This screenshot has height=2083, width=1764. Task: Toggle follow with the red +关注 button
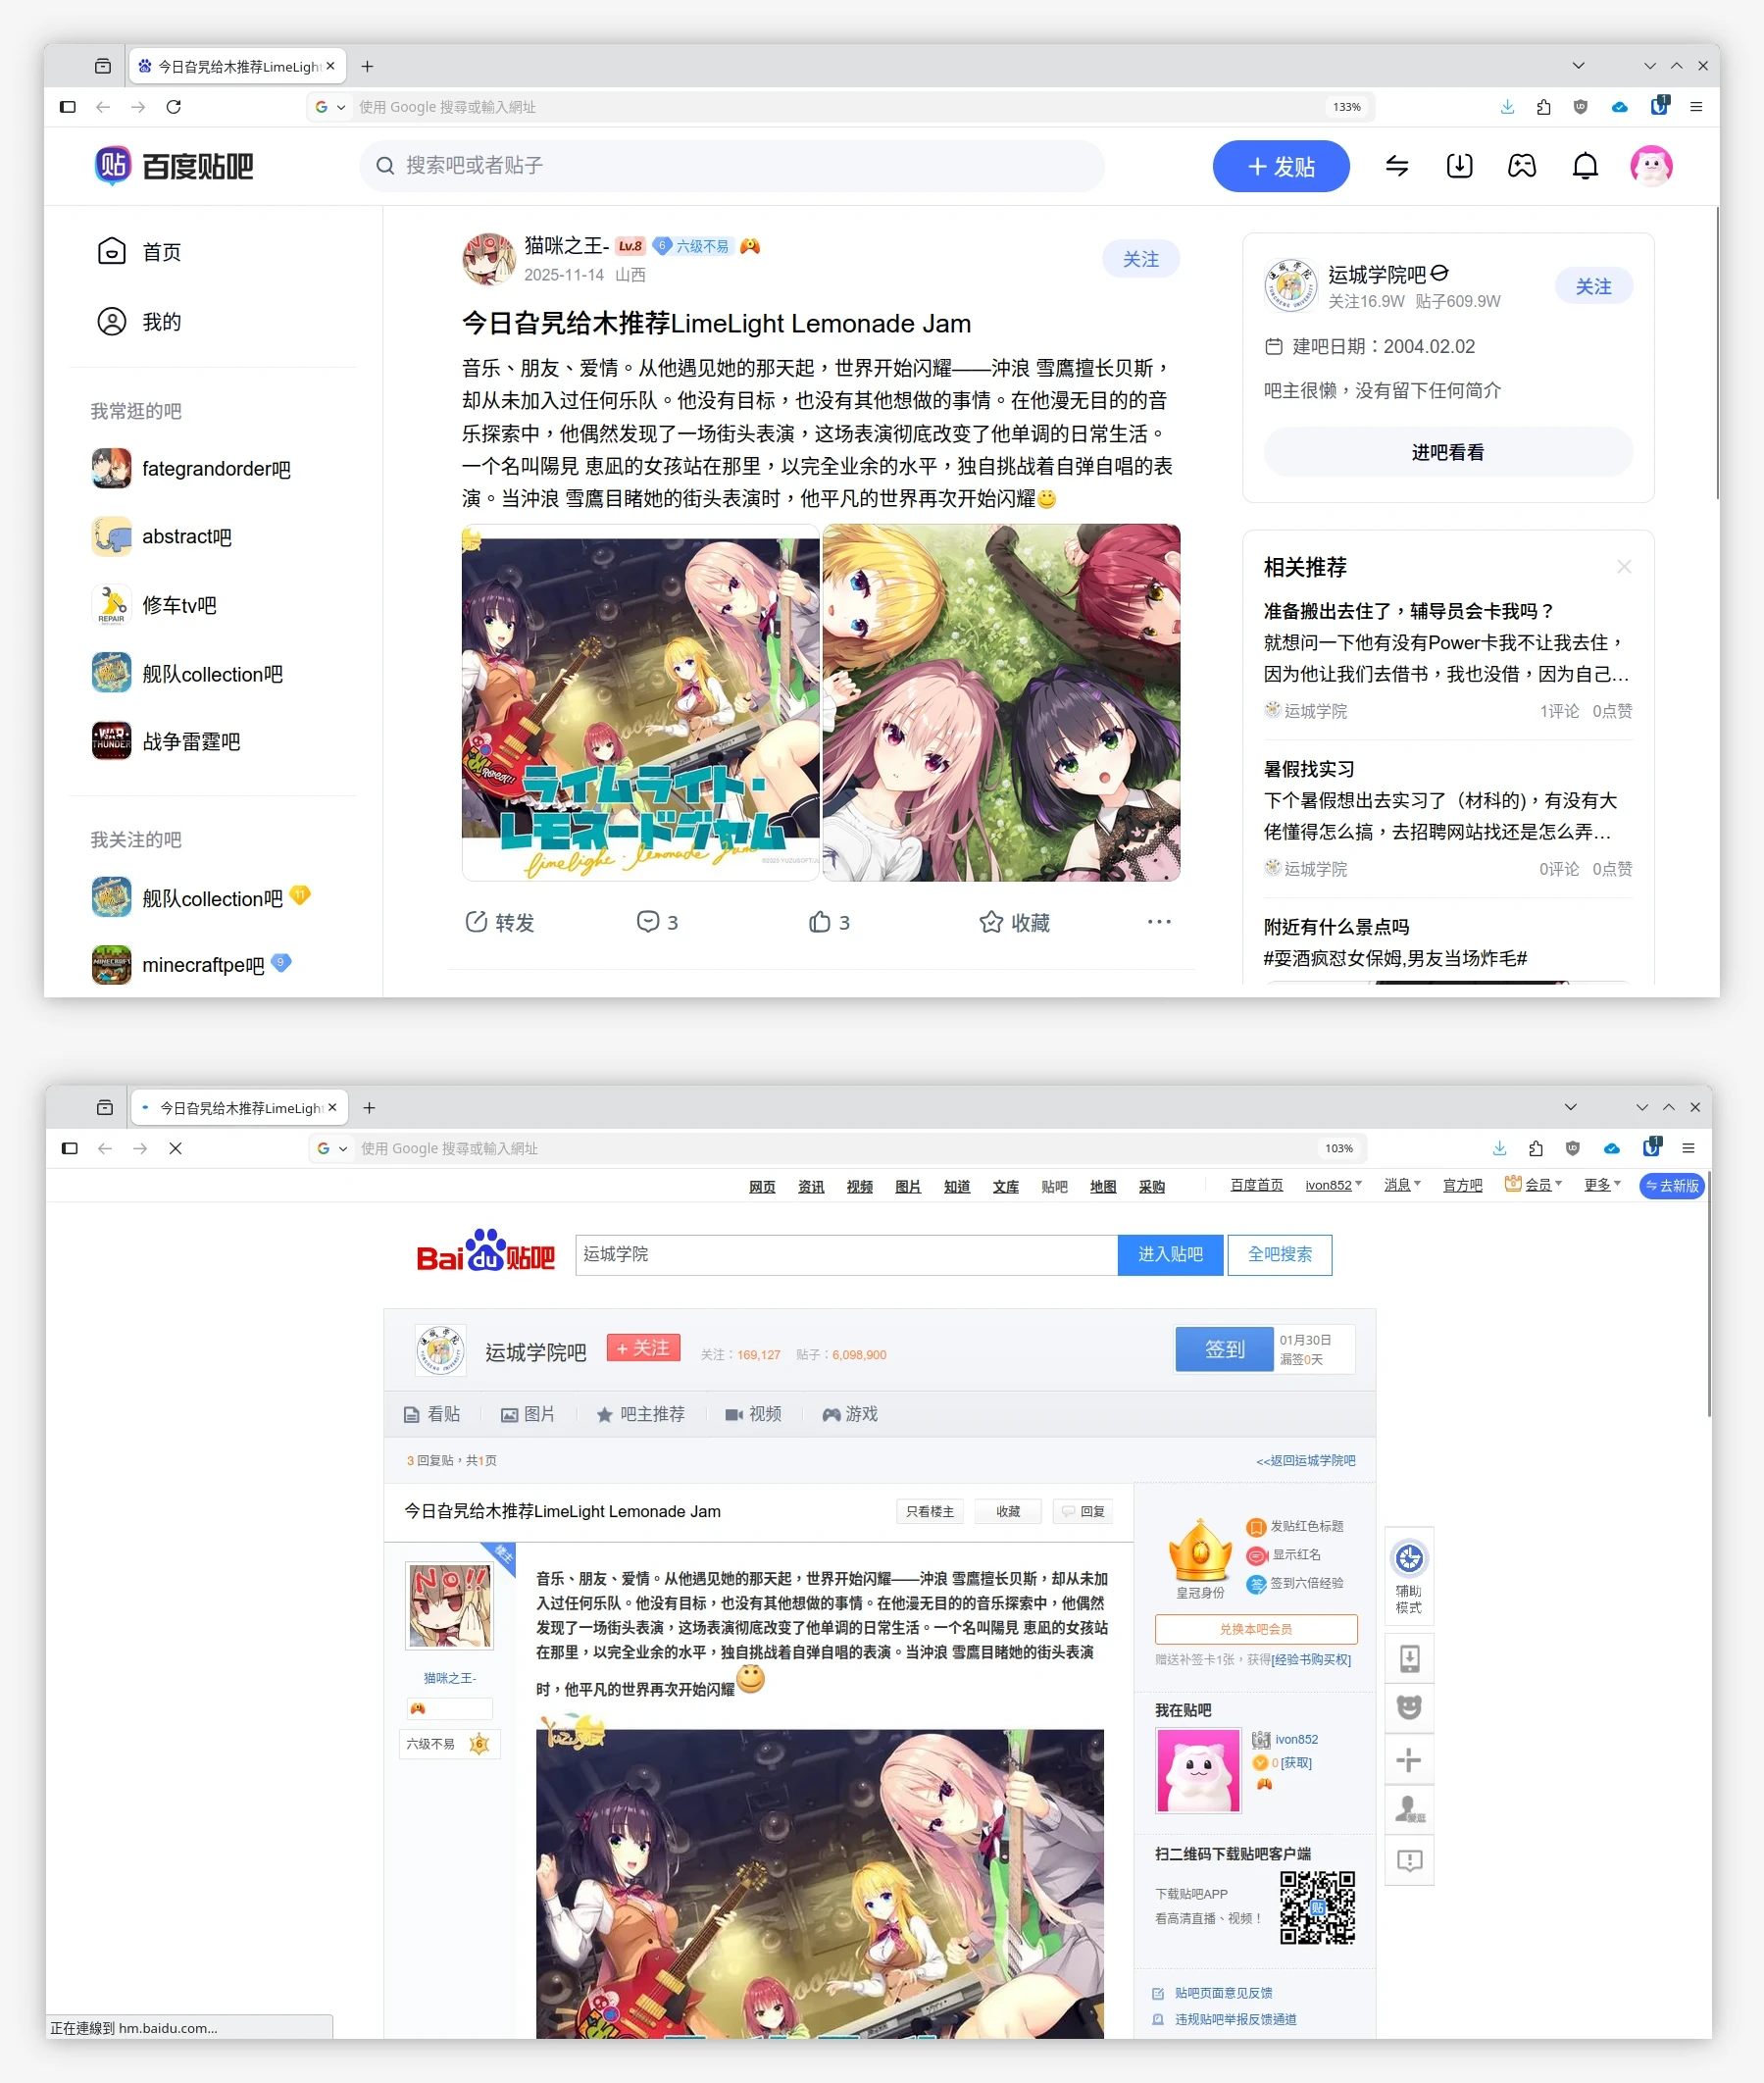point(643,1348)
